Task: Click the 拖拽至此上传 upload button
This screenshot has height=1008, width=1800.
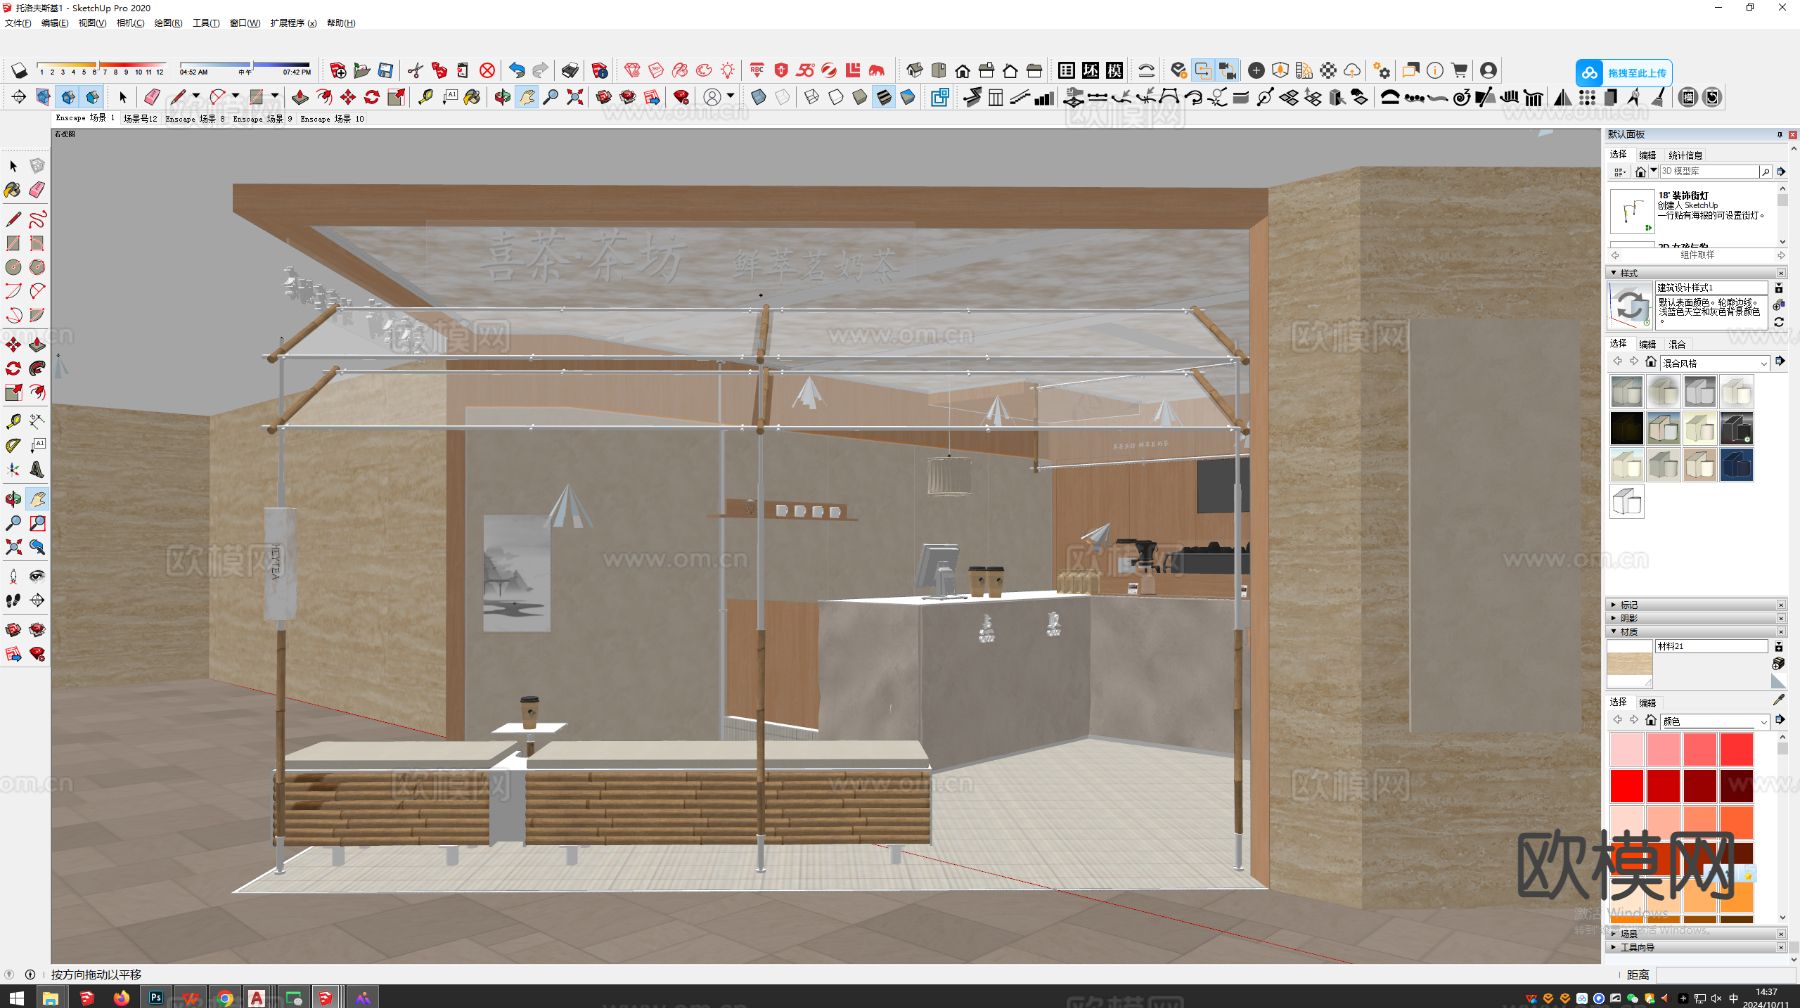Action: 1624,73
